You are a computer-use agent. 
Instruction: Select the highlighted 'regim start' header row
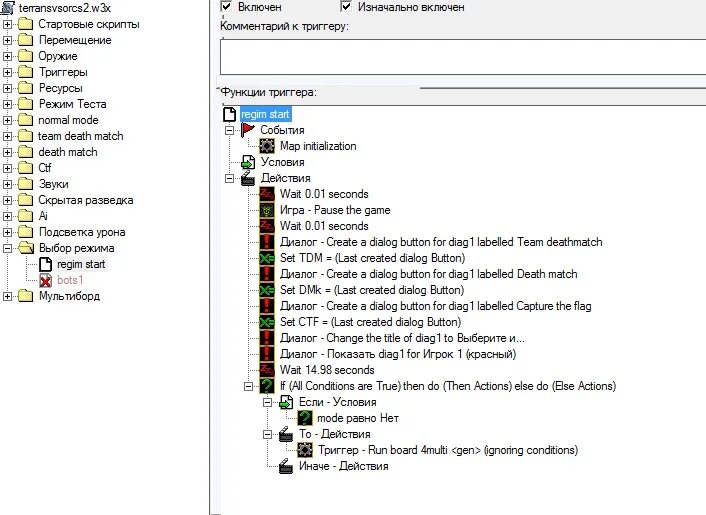coord(265,114)
